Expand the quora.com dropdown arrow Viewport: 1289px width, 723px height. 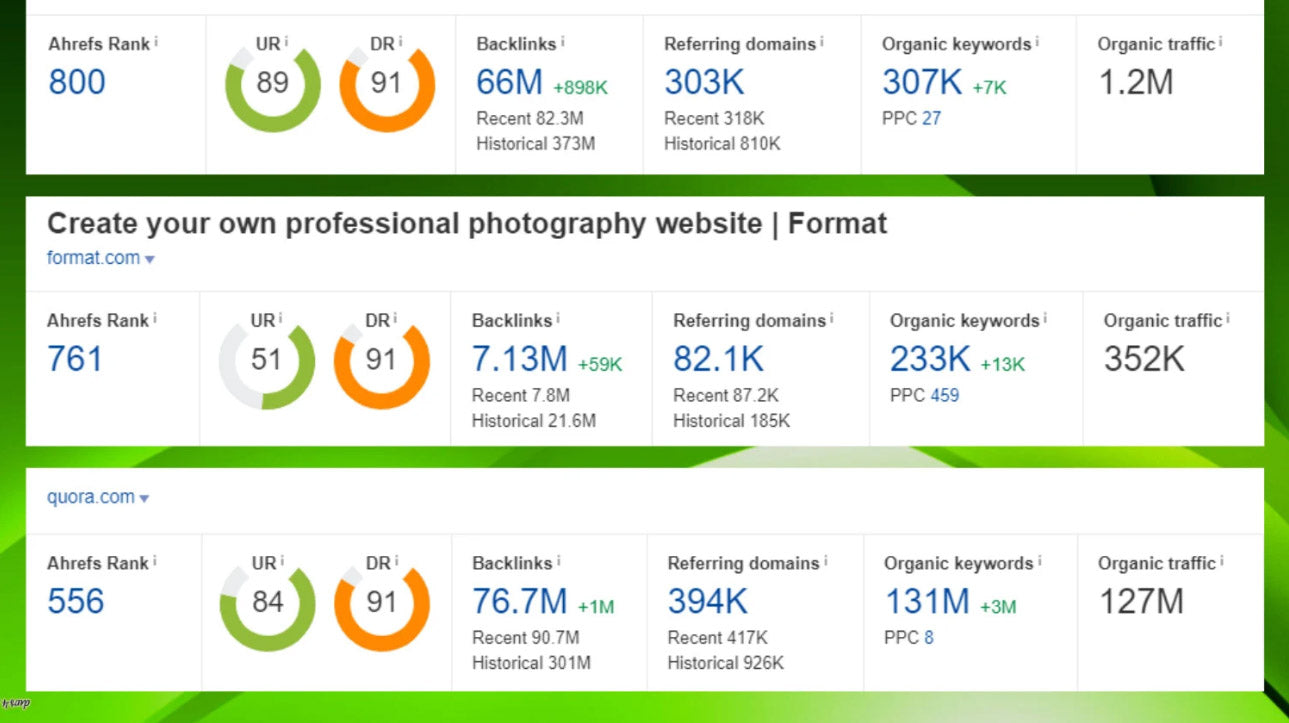pos(146,498)
